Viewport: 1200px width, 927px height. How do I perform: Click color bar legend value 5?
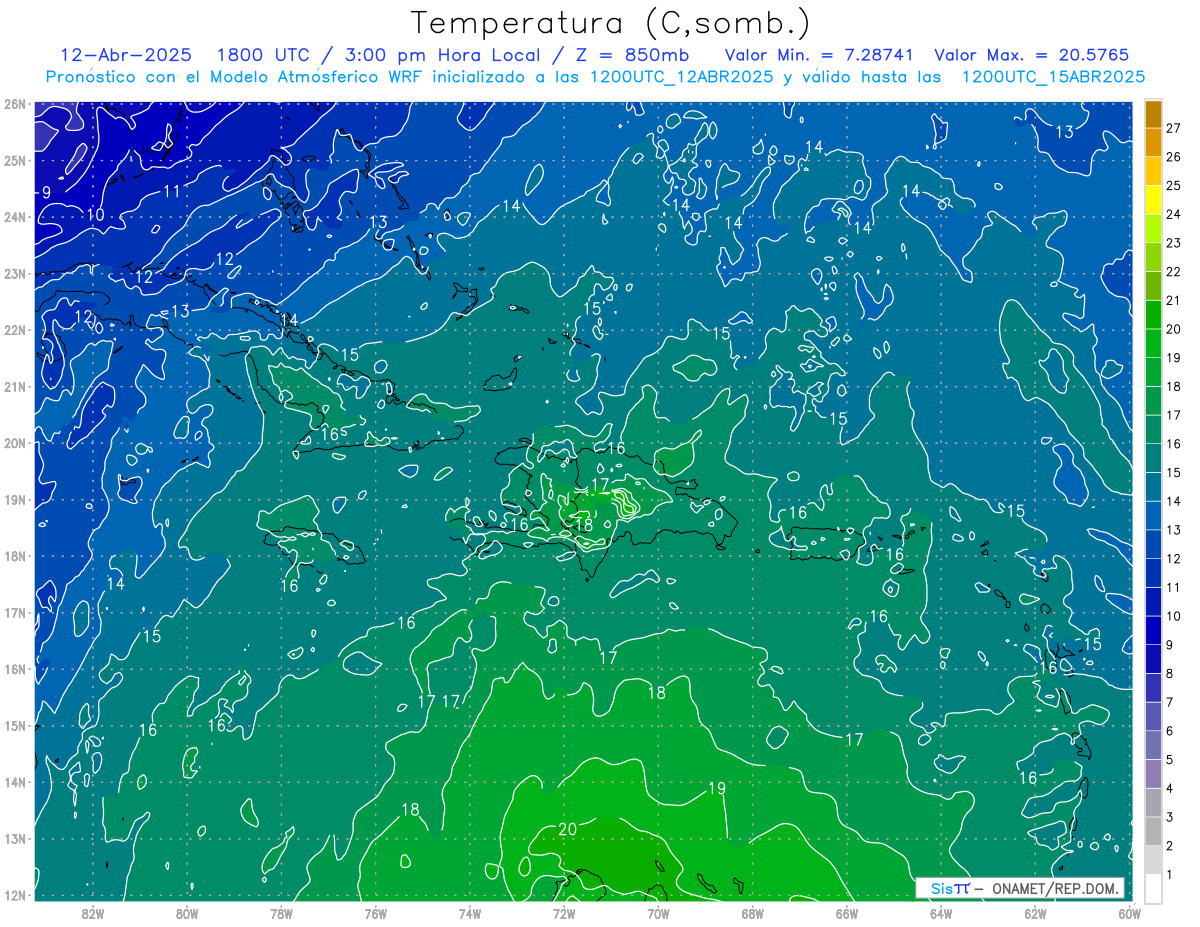pos(1171,760)
